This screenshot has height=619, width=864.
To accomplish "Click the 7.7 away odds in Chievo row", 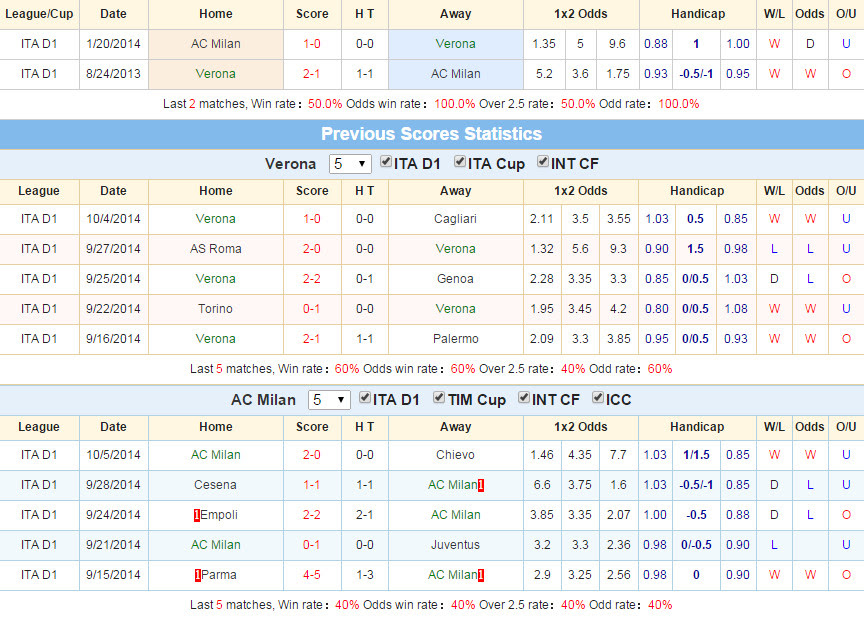I will (618, 455).
